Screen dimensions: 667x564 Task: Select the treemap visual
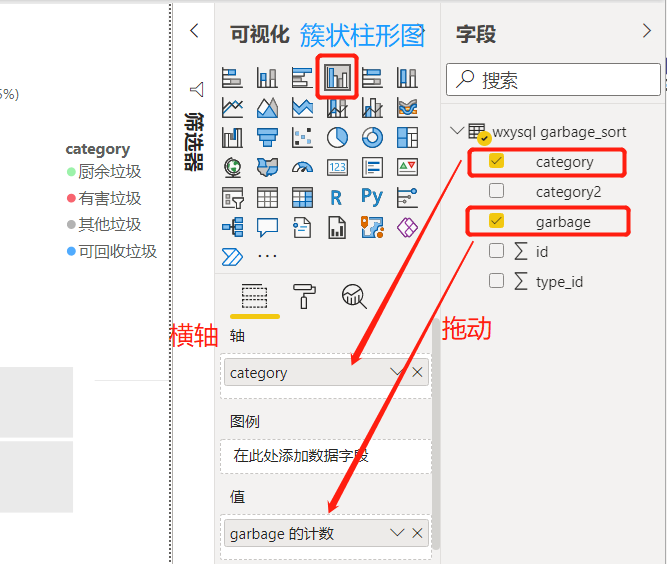pyautogui.click(x=407, y=137)
